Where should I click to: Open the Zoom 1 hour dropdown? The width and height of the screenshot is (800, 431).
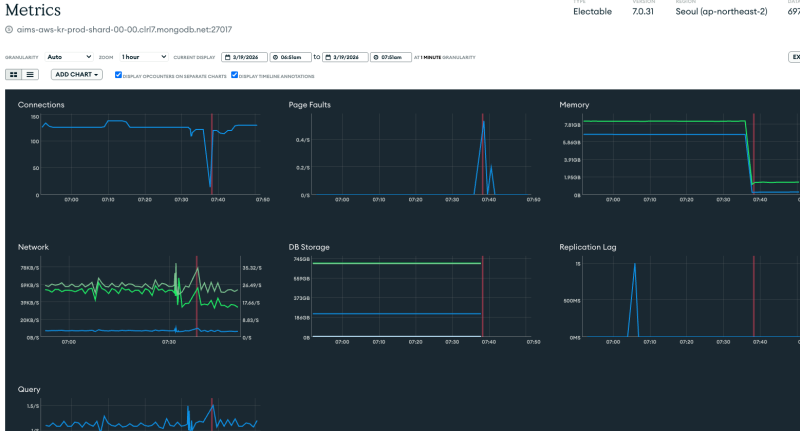(143, 57)
